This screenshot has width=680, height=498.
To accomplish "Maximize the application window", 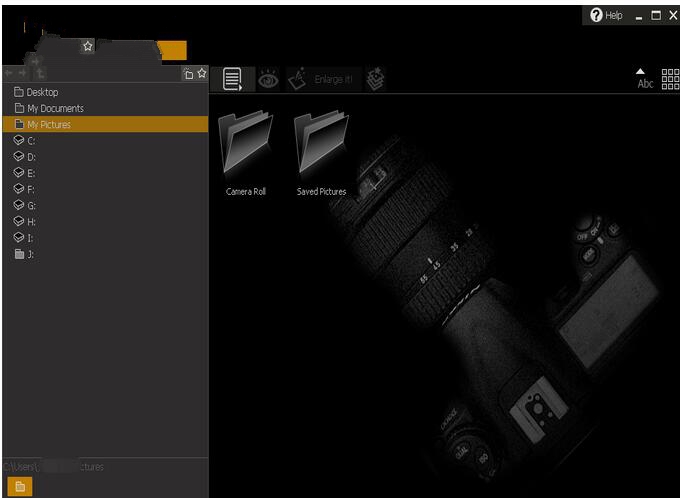I will (x=656, y=16).
